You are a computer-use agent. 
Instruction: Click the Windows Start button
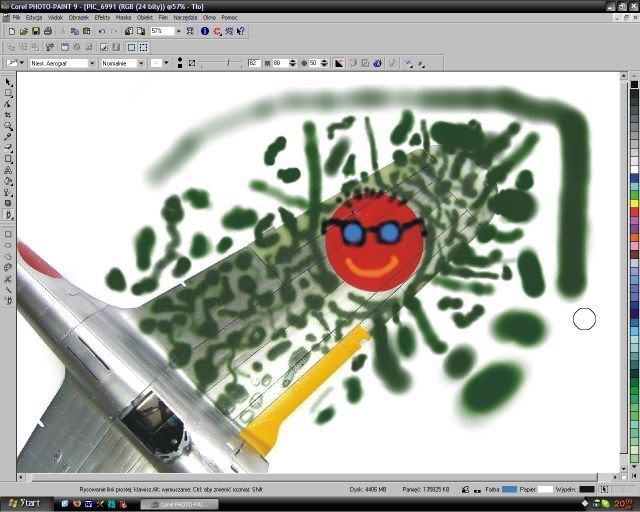coord(24,503)
